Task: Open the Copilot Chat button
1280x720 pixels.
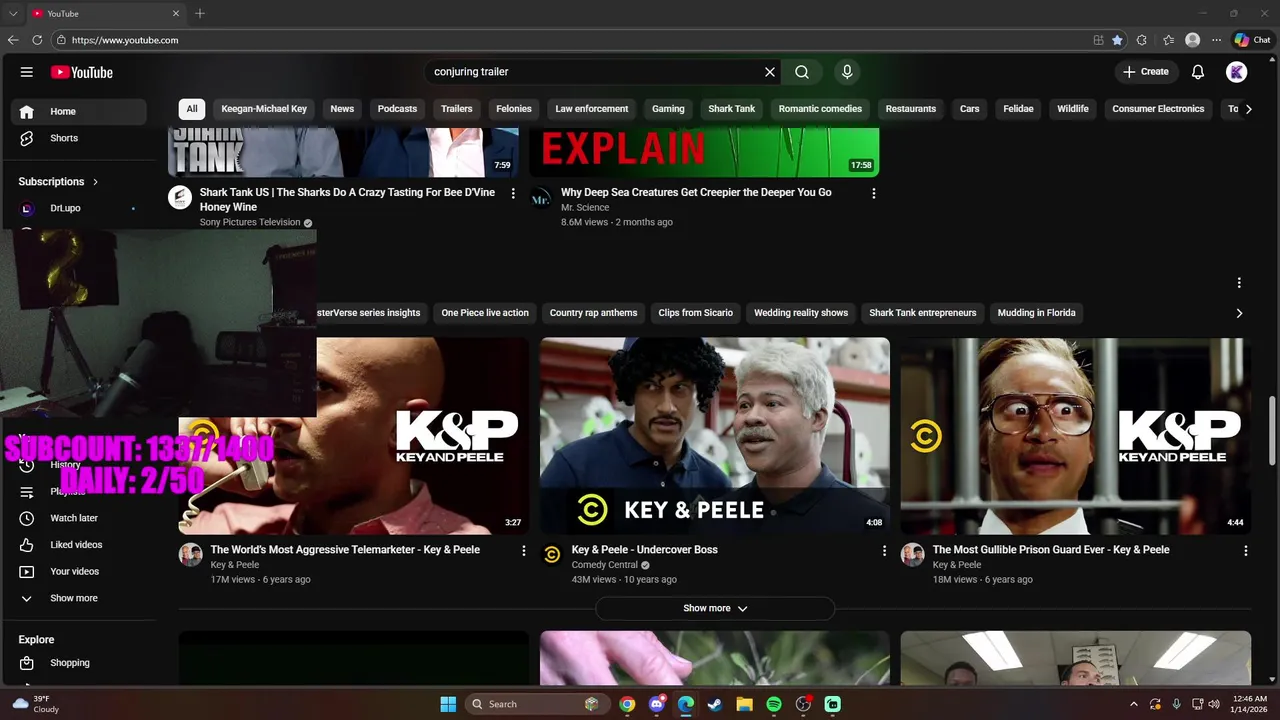Action: [1253, 40]
